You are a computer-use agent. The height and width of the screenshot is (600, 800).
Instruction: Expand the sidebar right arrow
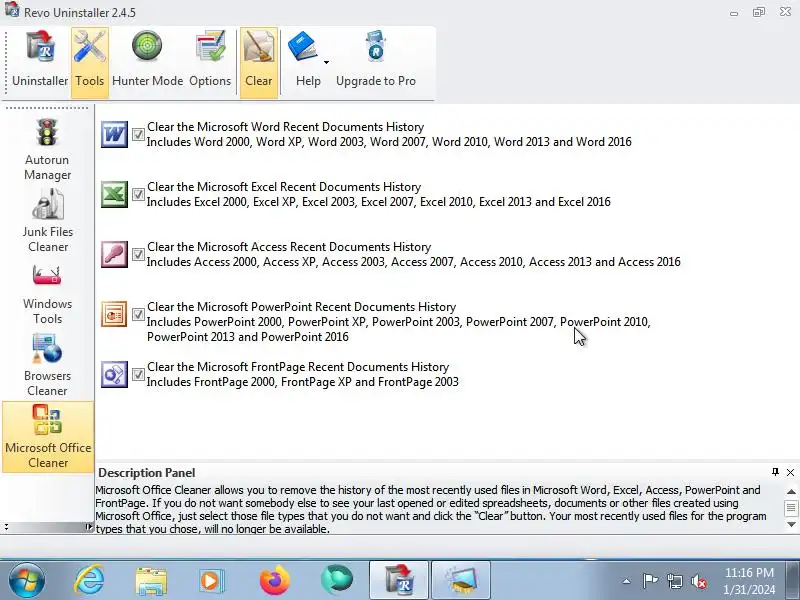89,527
